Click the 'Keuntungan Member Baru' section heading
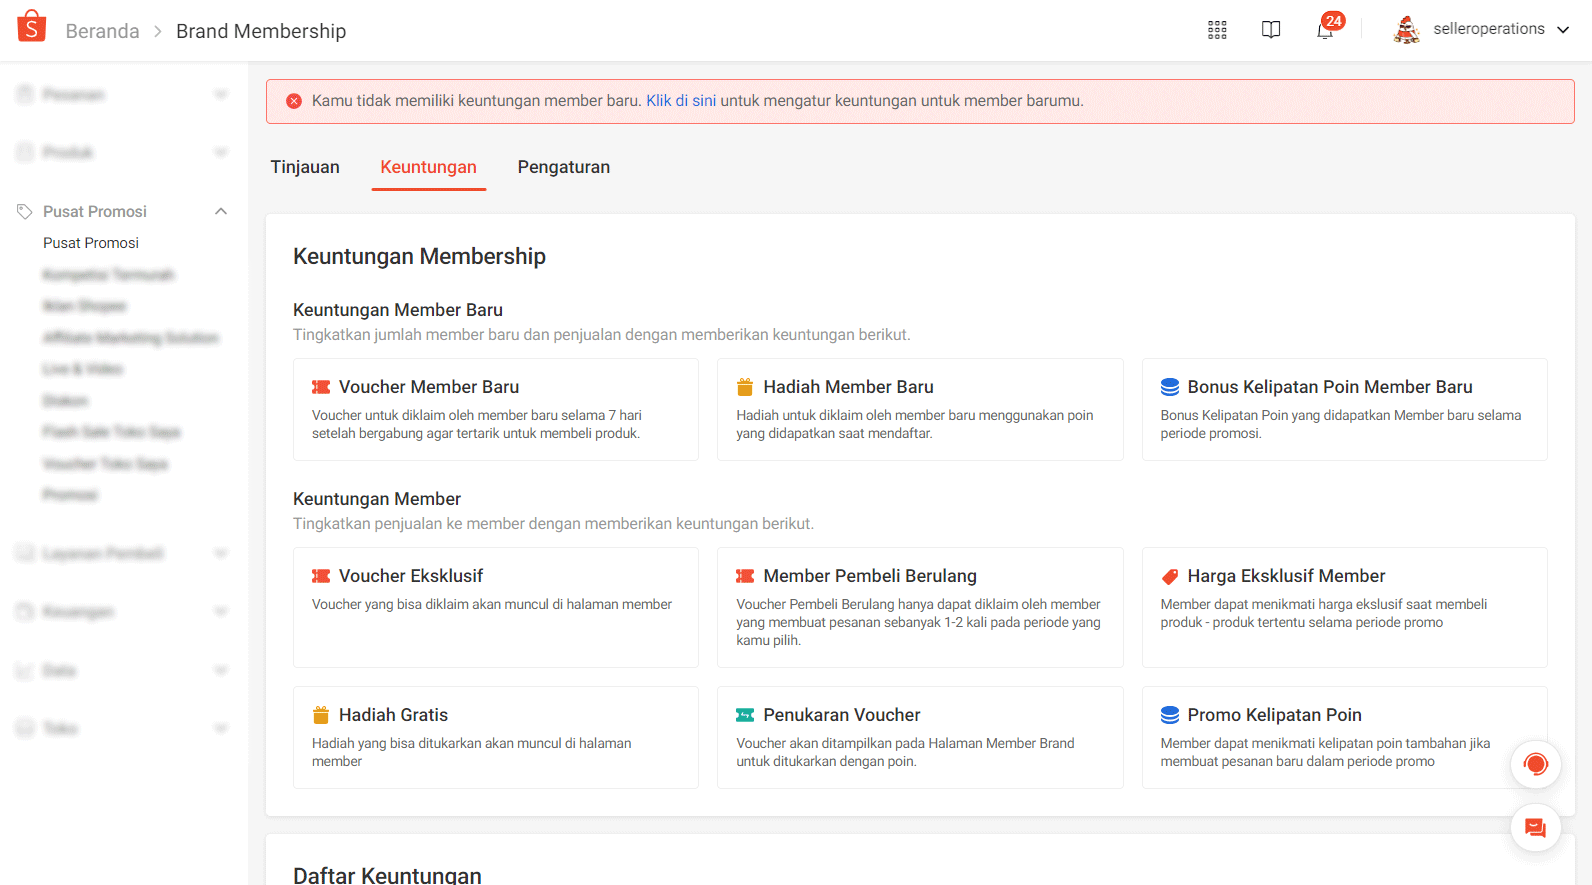The image size is (1592, 885). (398, 310)
